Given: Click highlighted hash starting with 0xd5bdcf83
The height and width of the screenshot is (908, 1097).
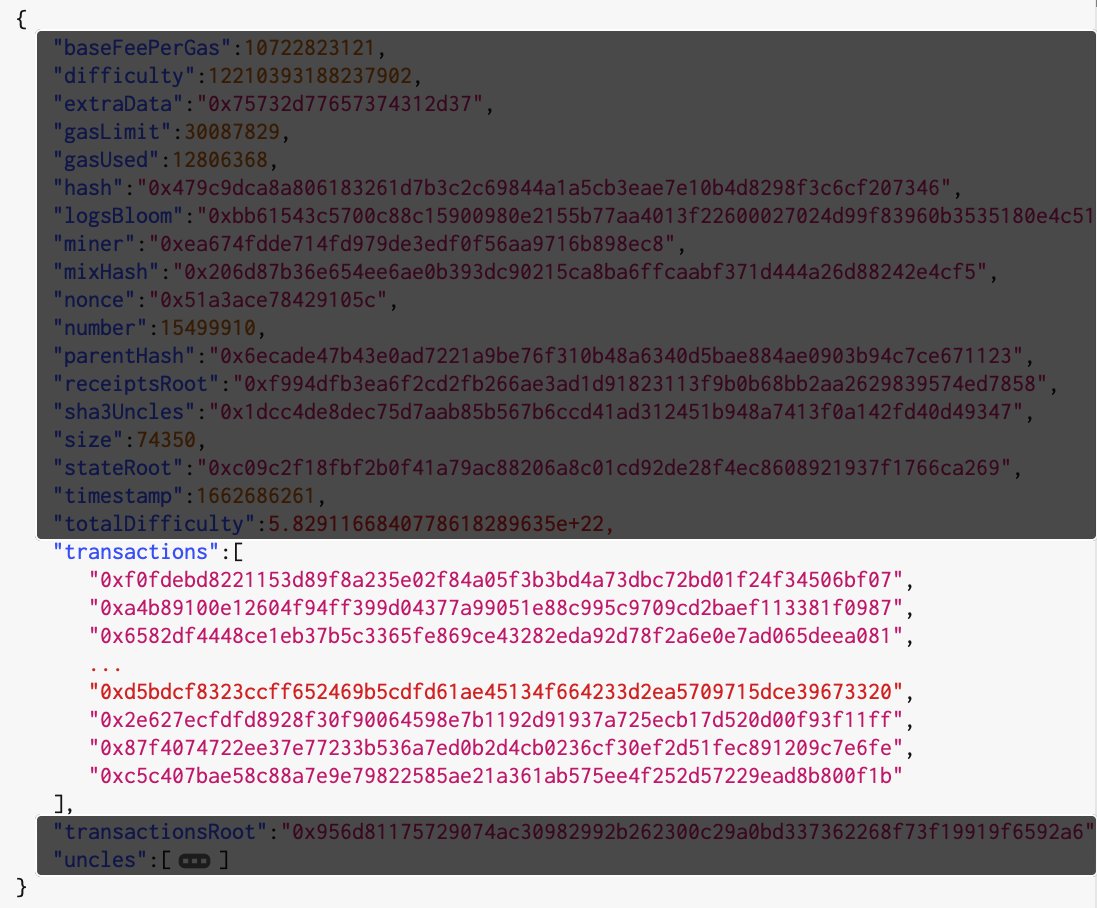Looking at the screenshot, I should point(496,692).
